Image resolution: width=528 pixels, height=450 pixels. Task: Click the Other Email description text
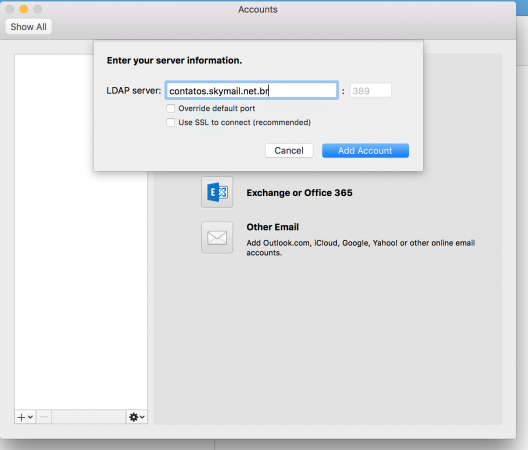coord(361,248)
